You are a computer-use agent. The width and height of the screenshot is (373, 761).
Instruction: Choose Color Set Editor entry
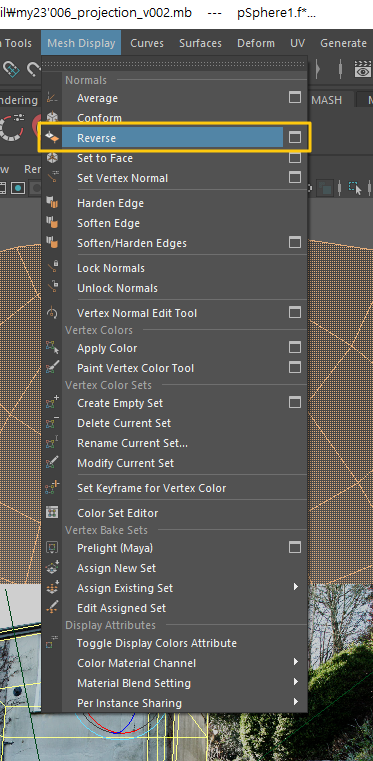(x=118, y=513)
